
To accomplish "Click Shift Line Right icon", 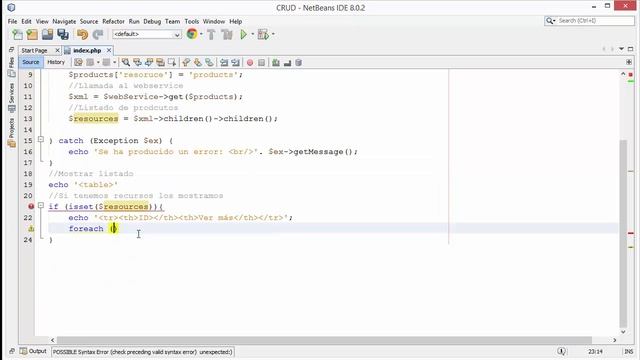I will [235, 62].
